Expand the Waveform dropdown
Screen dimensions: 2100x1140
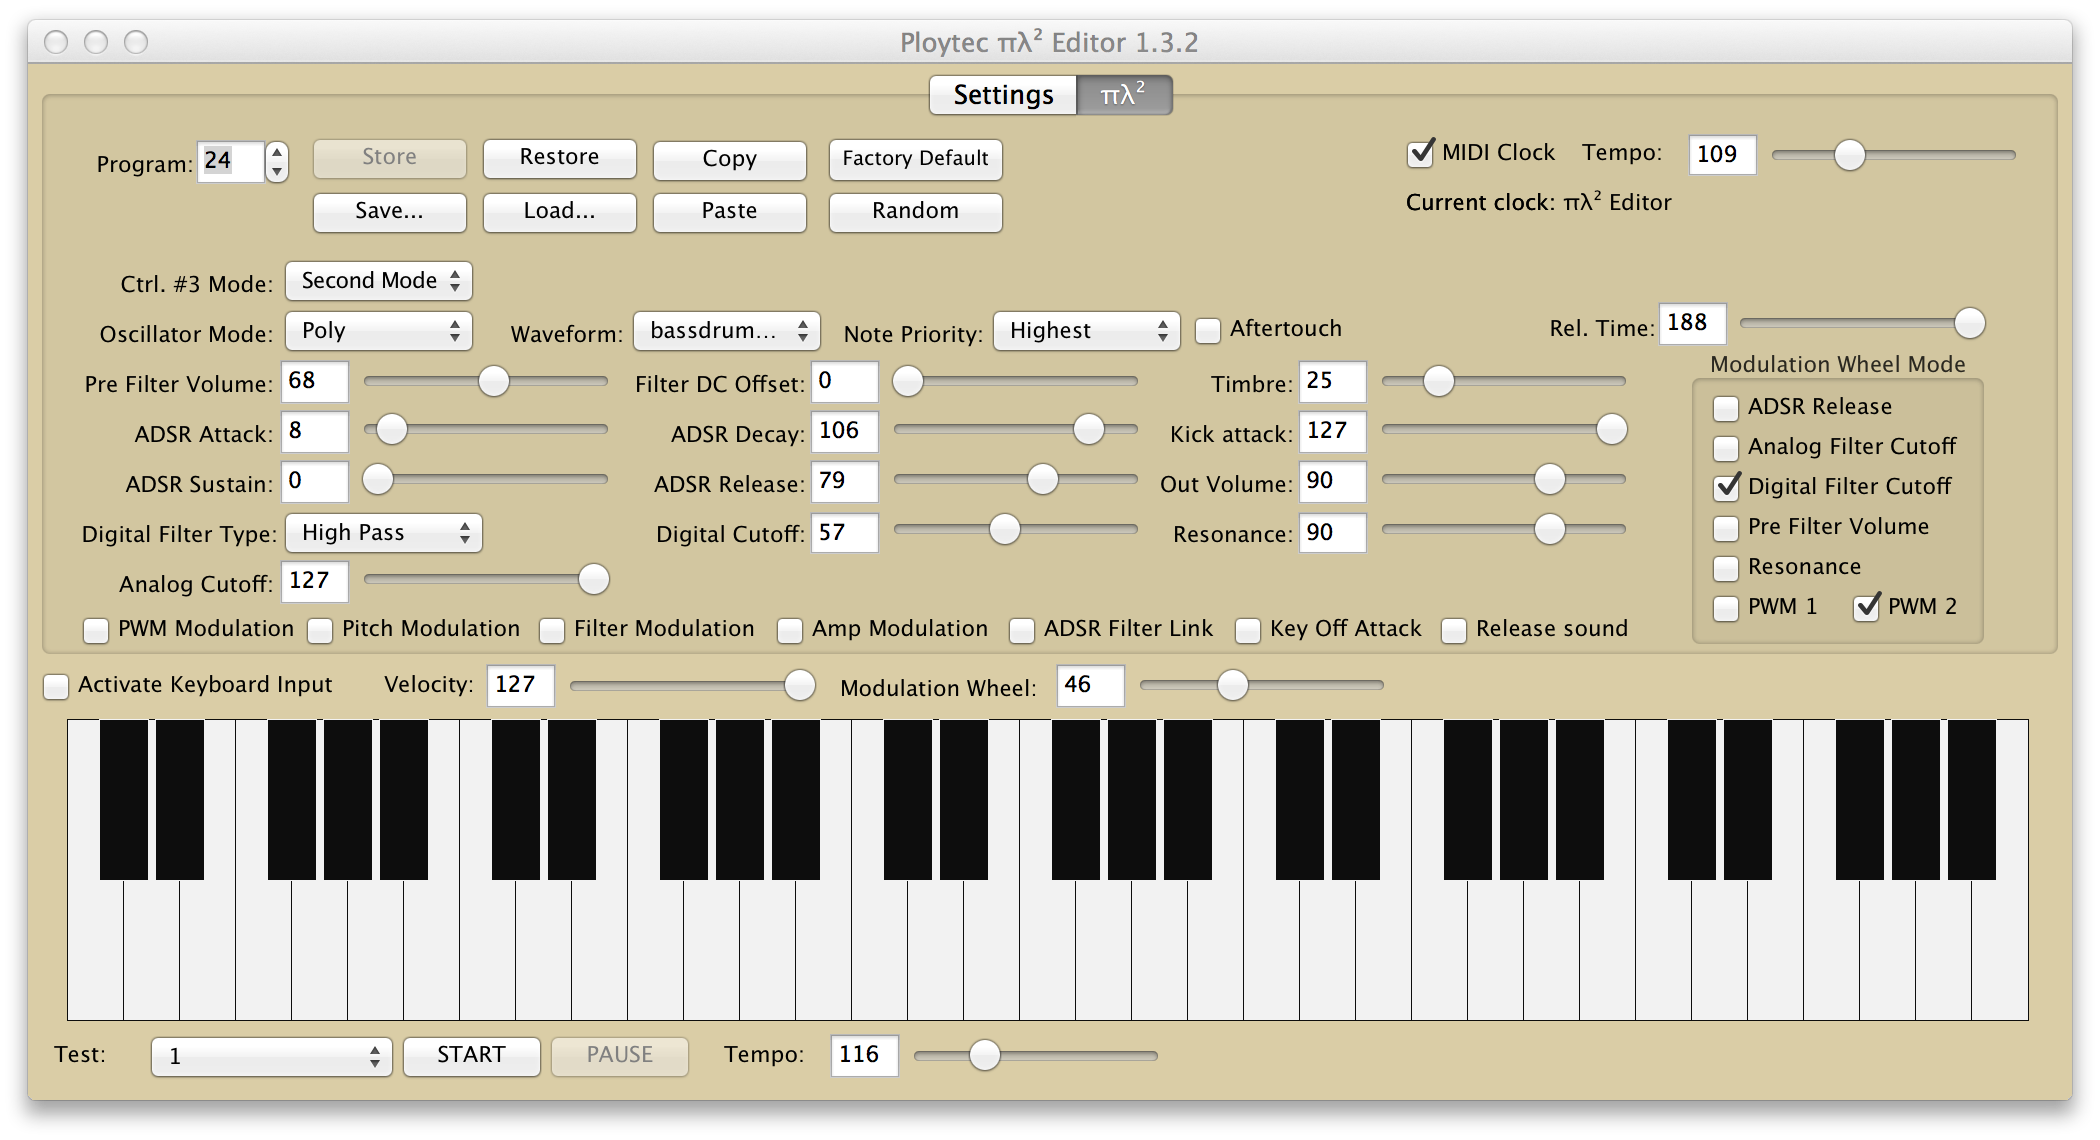[x=726, y=331]
